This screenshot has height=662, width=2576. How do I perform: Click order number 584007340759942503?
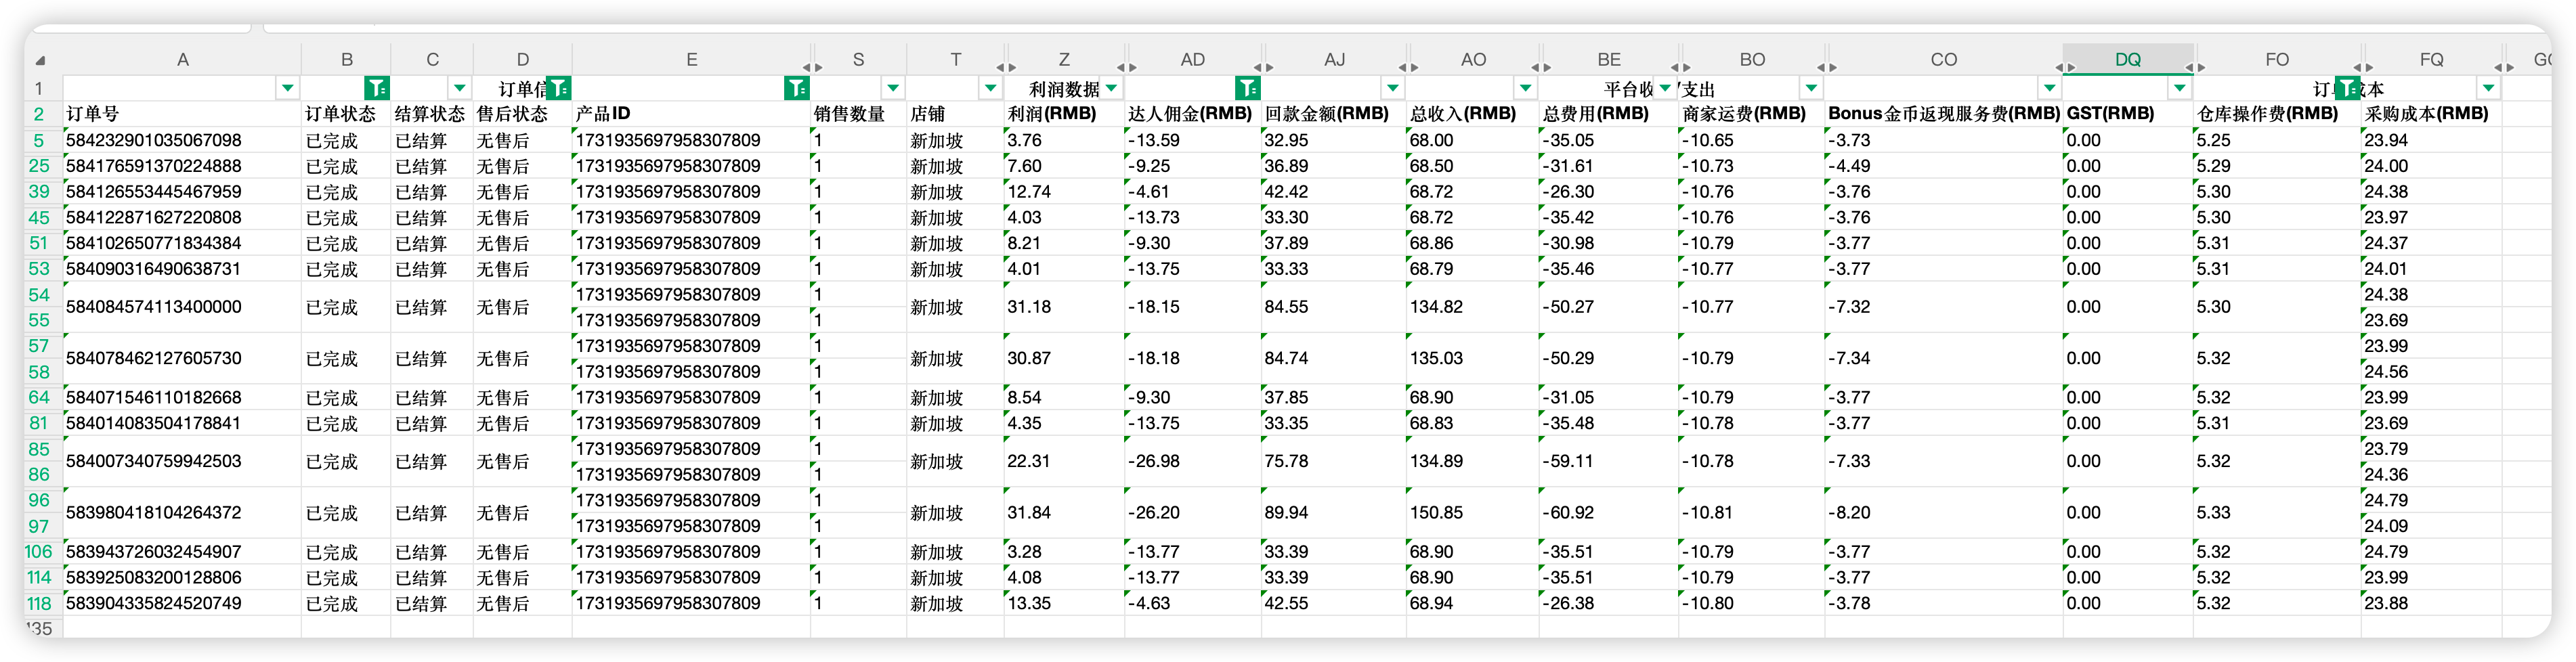click(x=182, y=461)
